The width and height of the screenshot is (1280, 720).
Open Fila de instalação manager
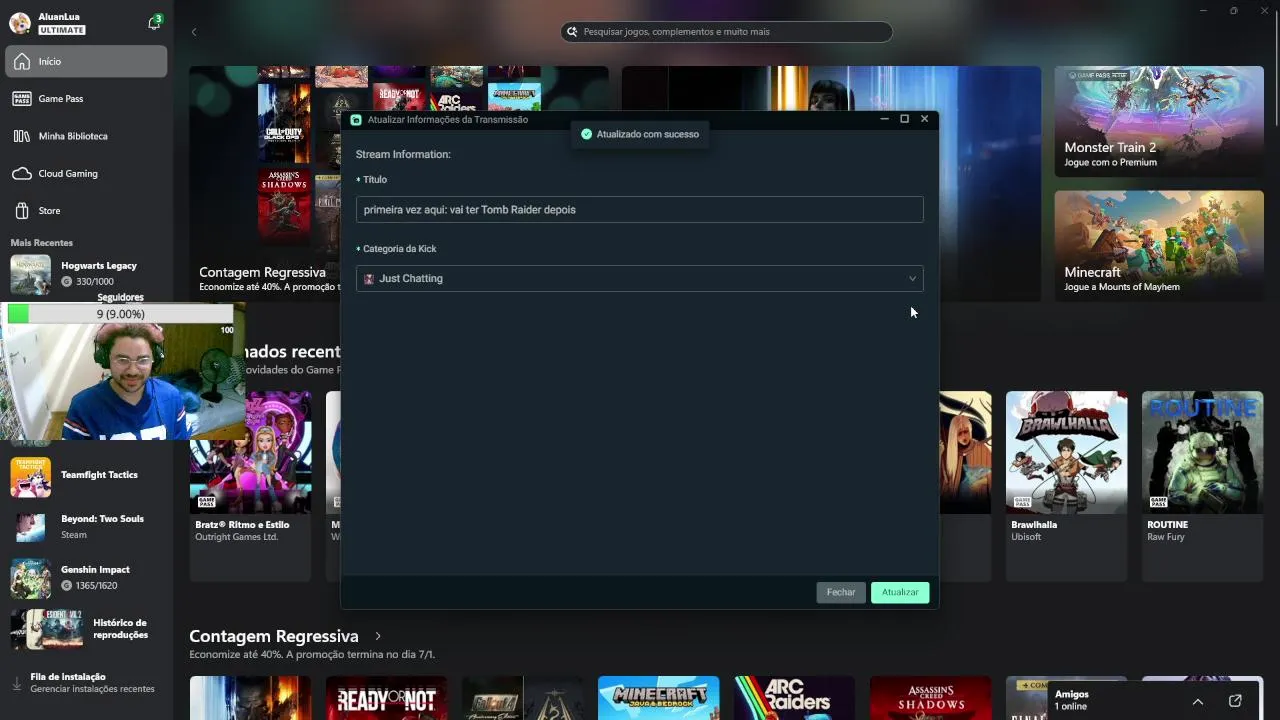click(x=87, y=683)
